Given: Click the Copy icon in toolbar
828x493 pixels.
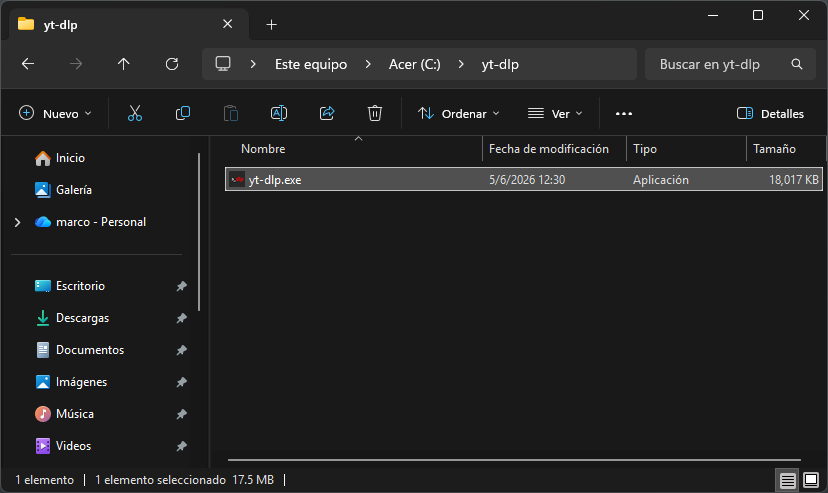Looking at the screenshot, I should (x=183, y=113).
